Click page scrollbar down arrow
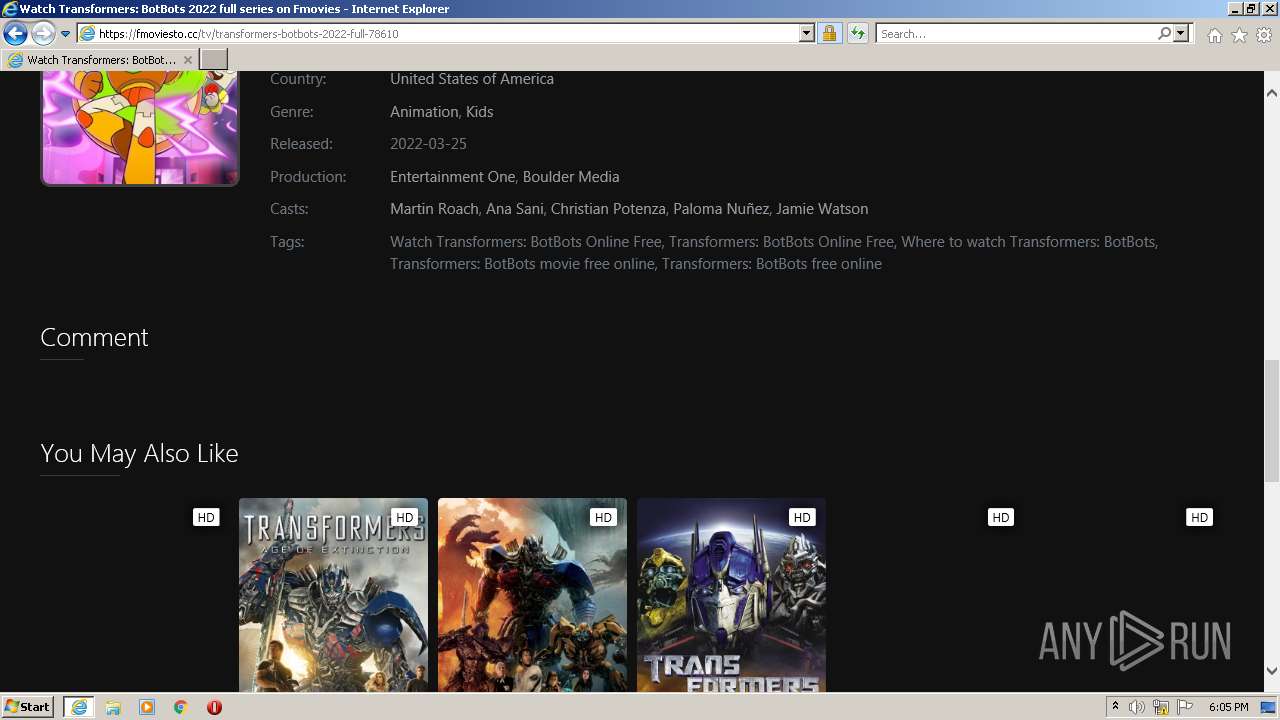This screenshot has height=720, width=1280. 1271,671
